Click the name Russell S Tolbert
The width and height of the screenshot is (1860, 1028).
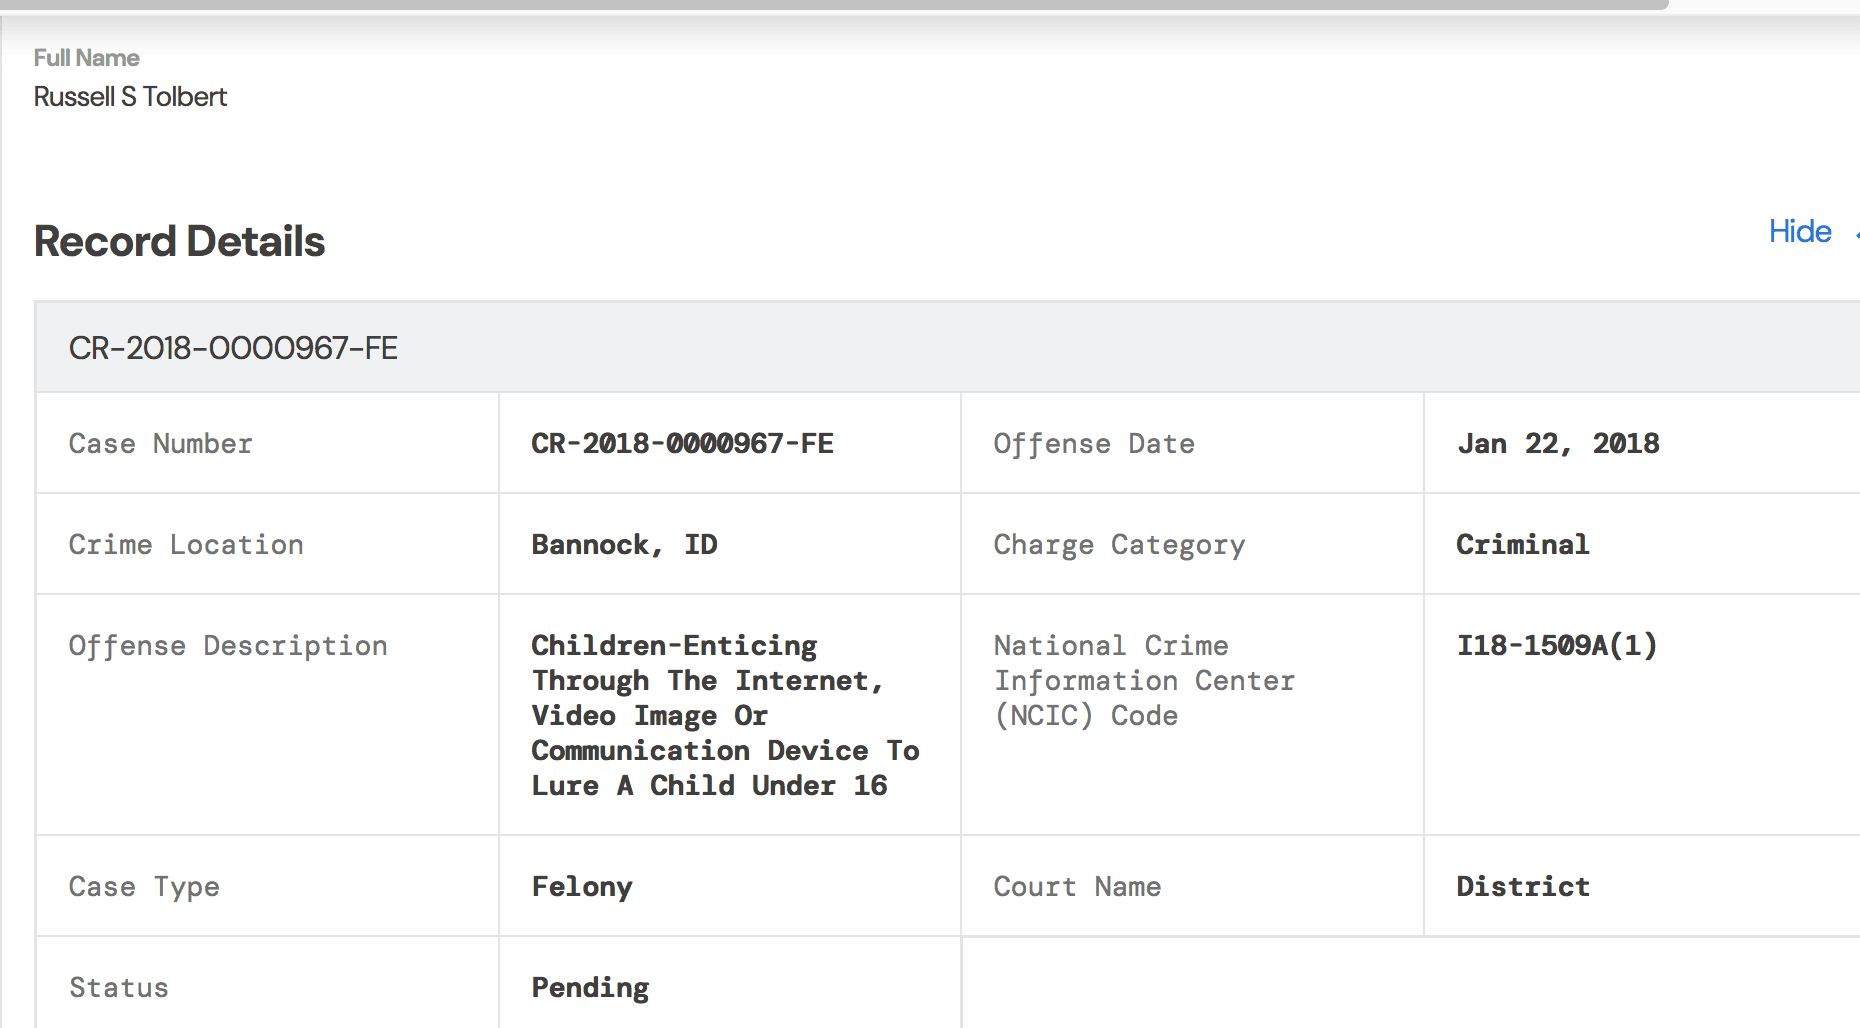[x=130, y=97]
